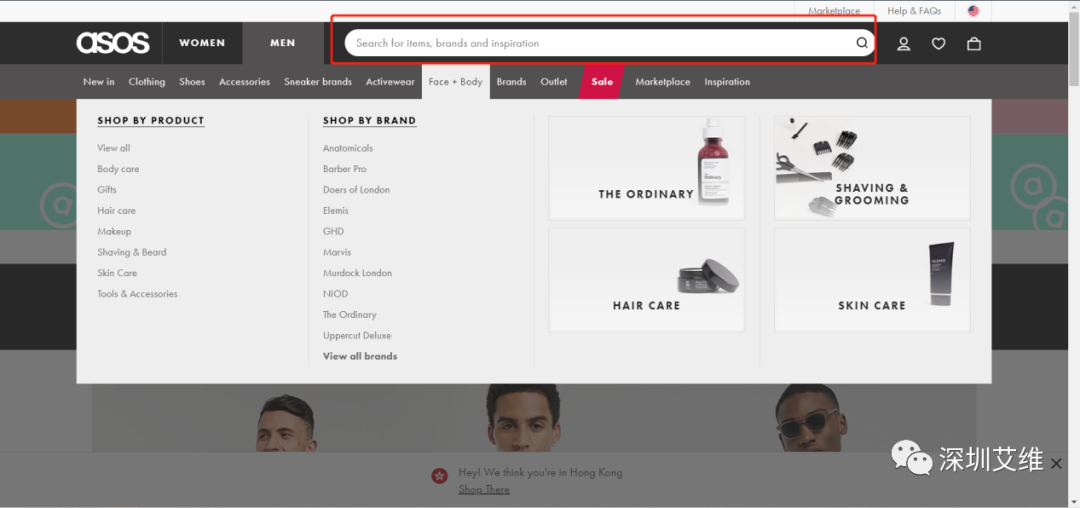1080x508 pixels.
Task: Open the Brands menu
Action: (x=511, y=81)
